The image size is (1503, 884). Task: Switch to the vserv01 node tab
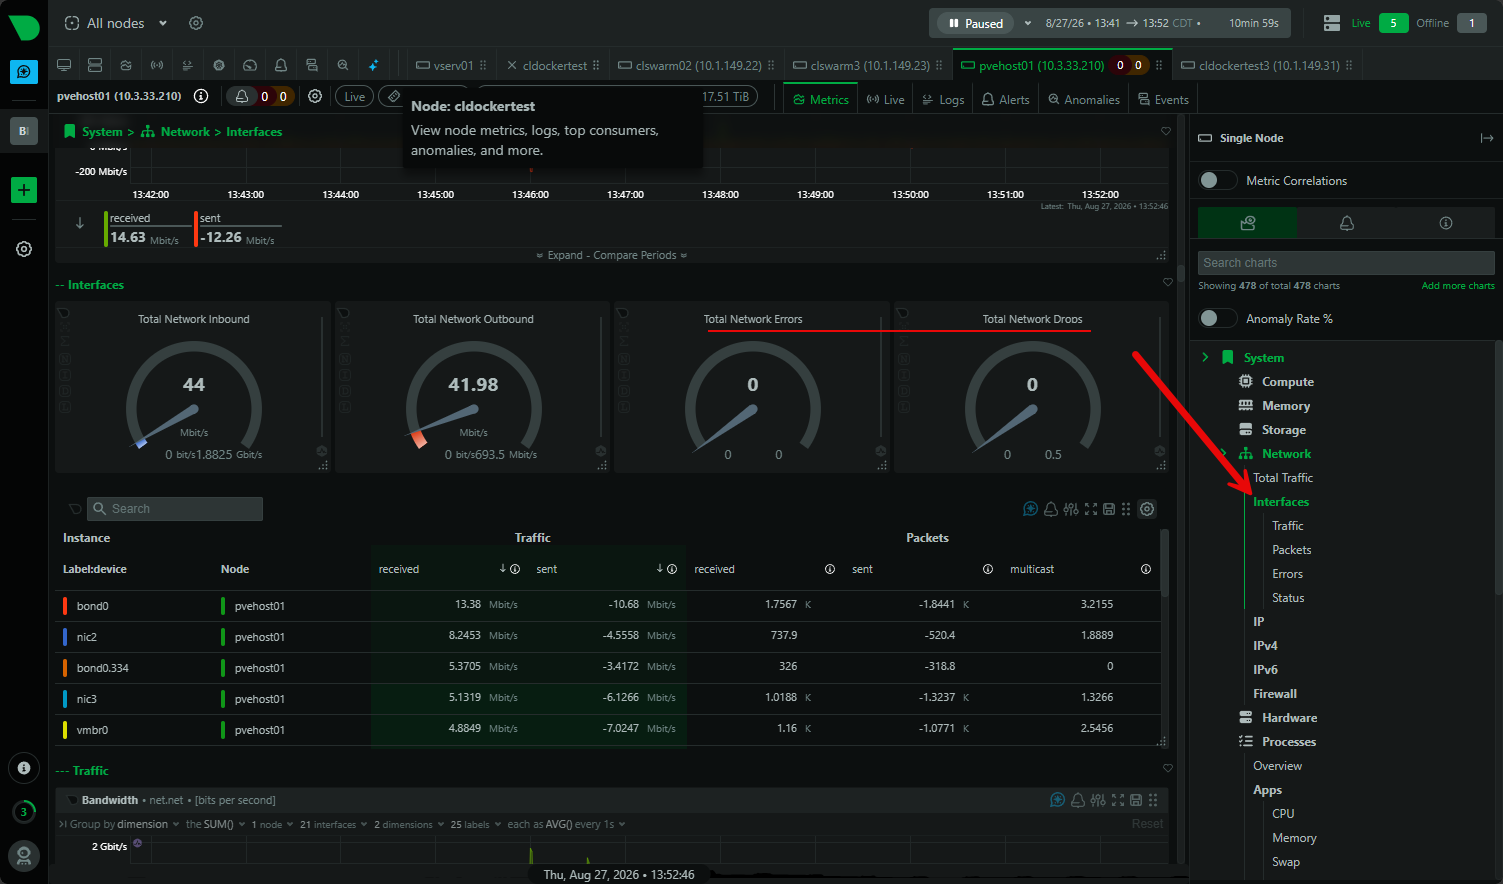pyautogui.click(x=452, y=65)
